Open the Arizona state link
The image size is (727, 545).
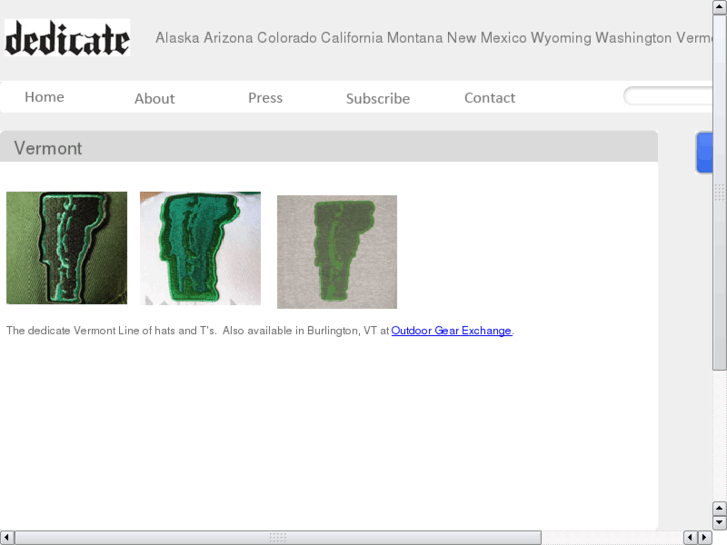click(228, 38)
